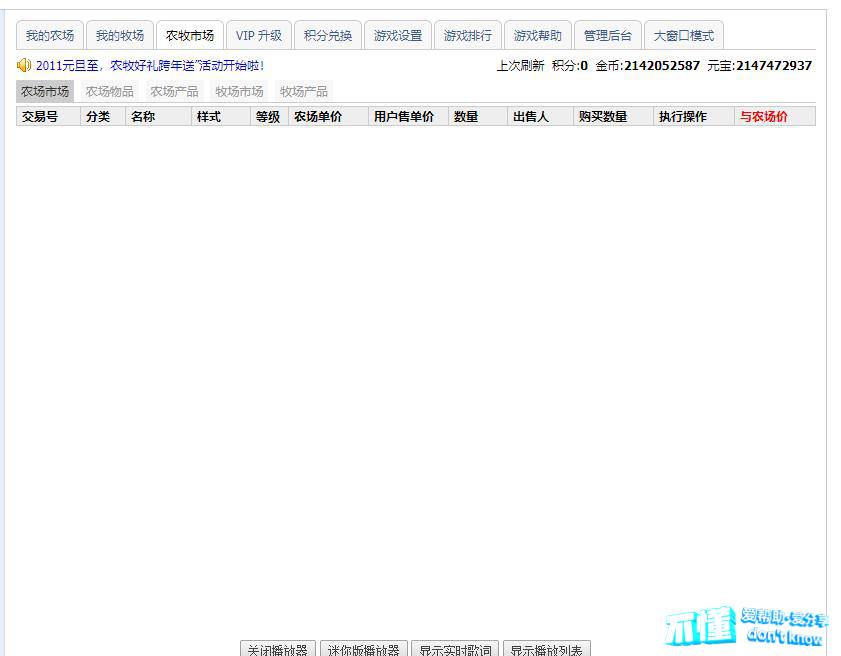Go to the 积分兑换 tab
This screenshot has width=841, height=656.
328,36
